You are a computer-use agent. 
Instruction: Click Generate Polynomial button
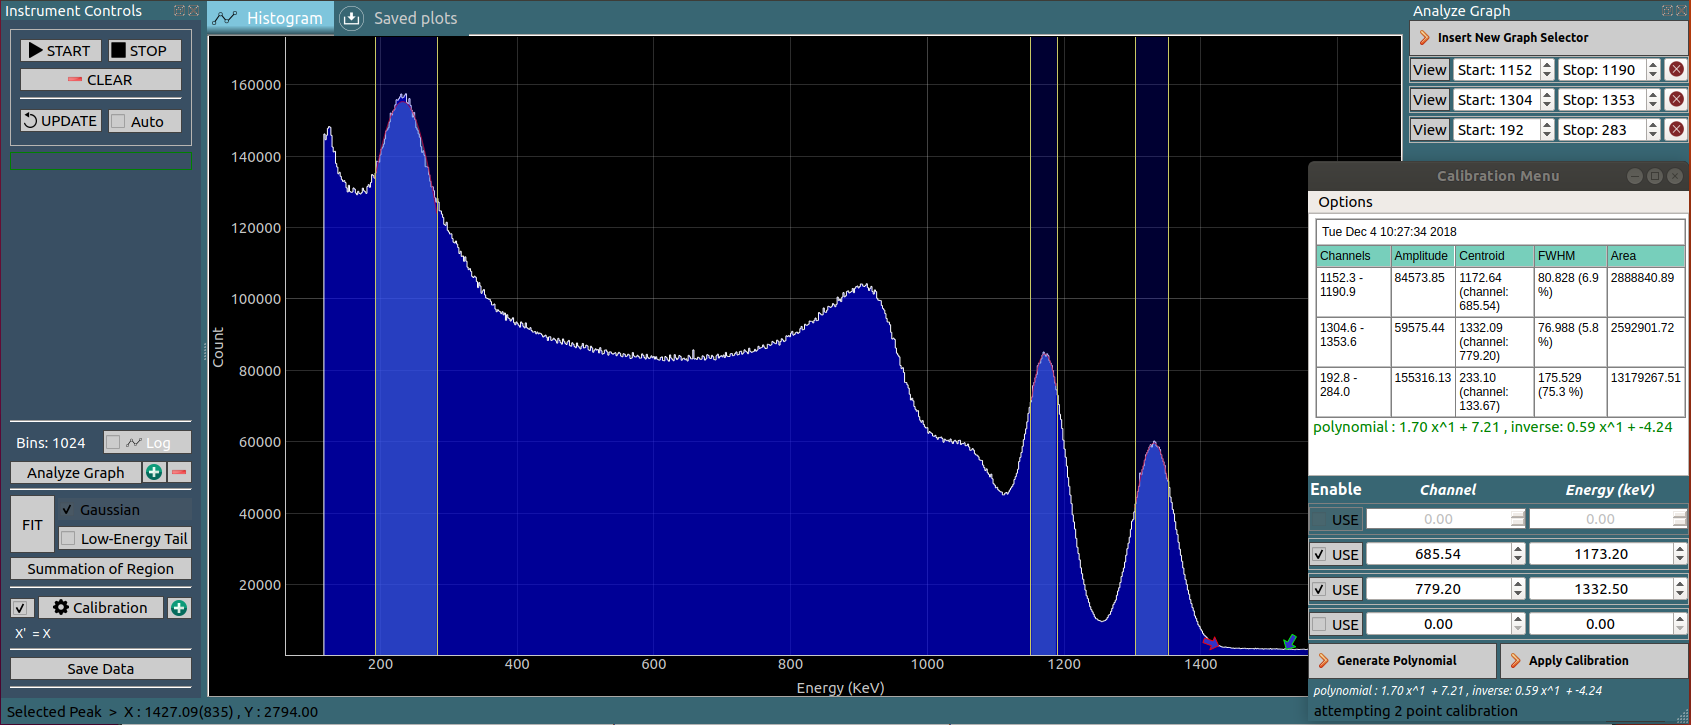pos(1402,661)
